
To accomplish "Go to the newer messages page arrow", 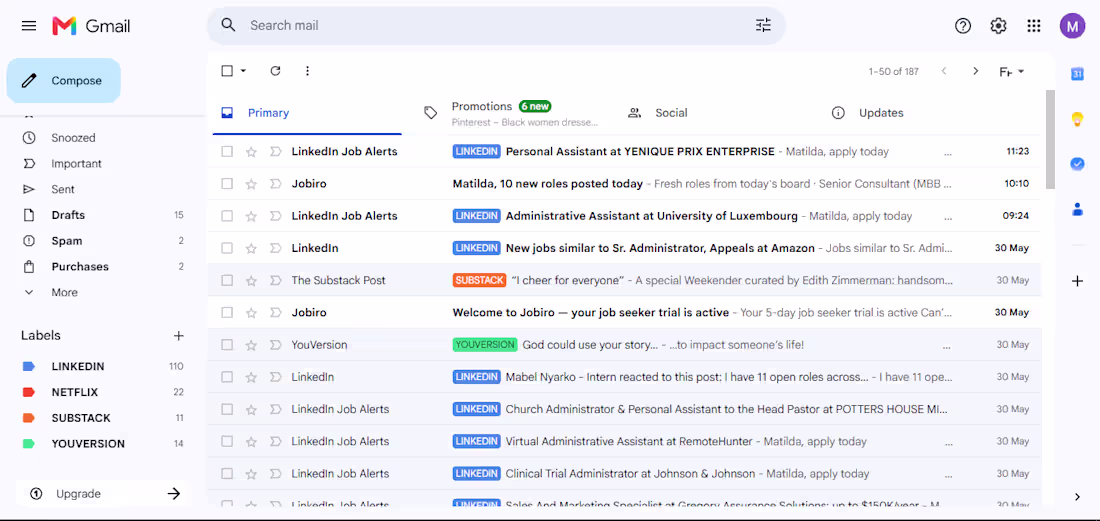I will pos(944,71).
